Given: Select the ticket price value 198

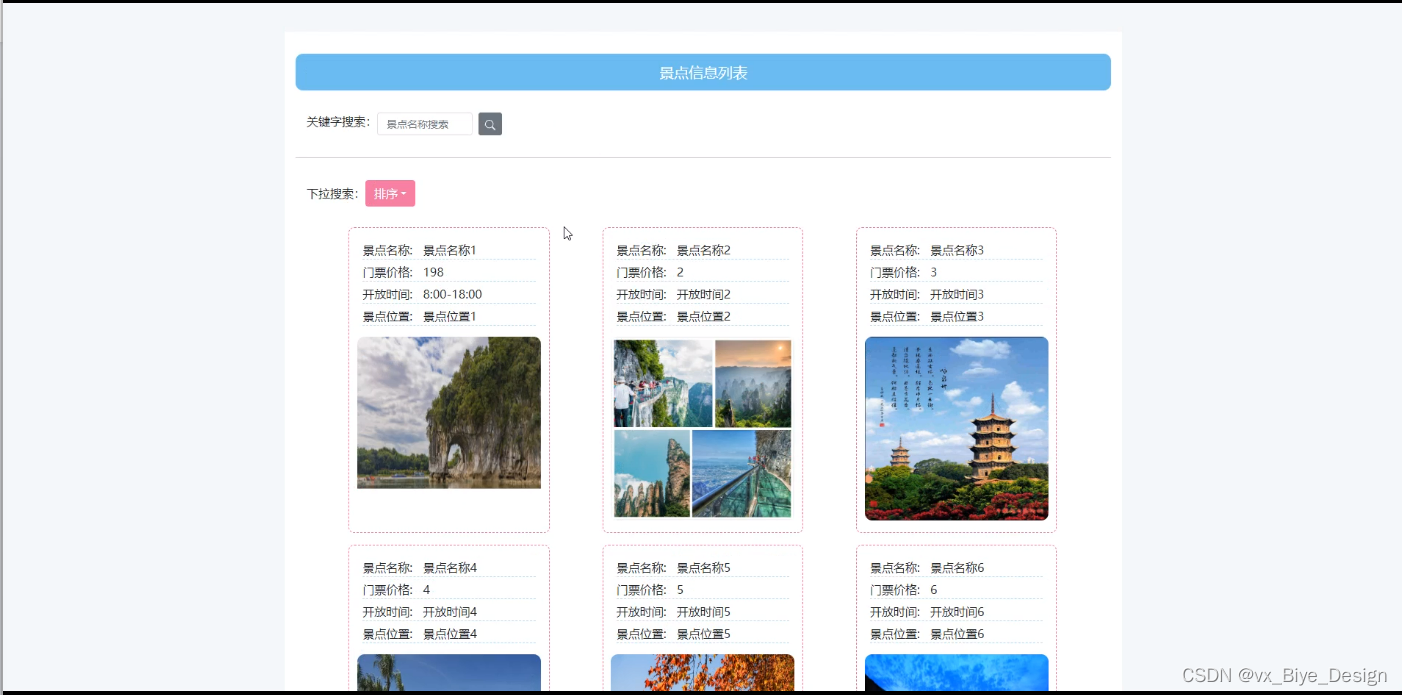Looking at the screenshot, I should click(433, 272).
